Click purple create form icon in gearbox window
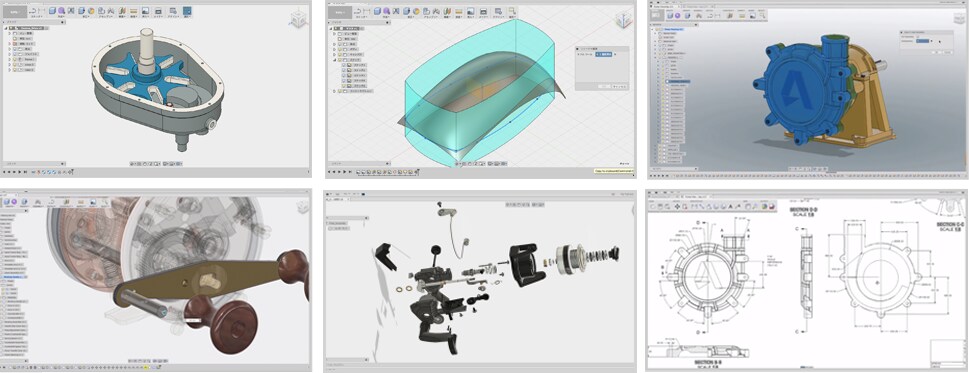Screen dimensions: 969x373 pos(61,10)
